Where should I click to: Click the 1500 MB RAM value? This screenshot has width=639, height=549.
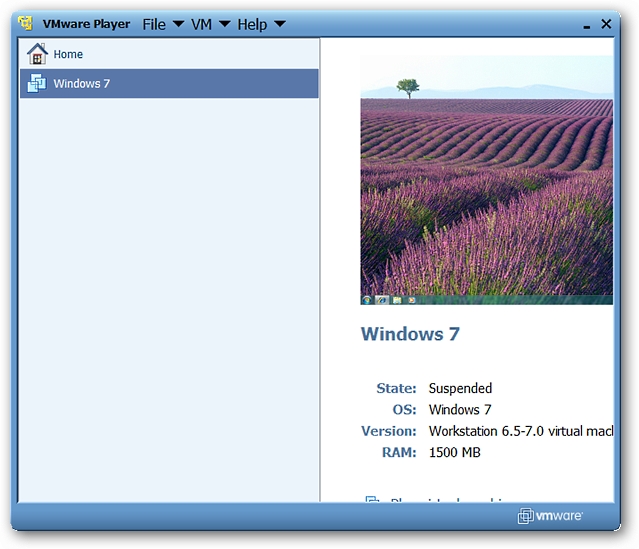click(455, 452)
